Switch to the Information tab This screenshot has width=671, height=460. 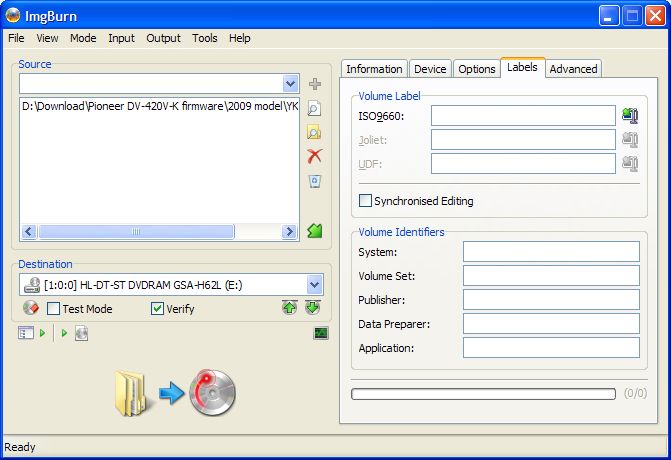click(374, 69)
